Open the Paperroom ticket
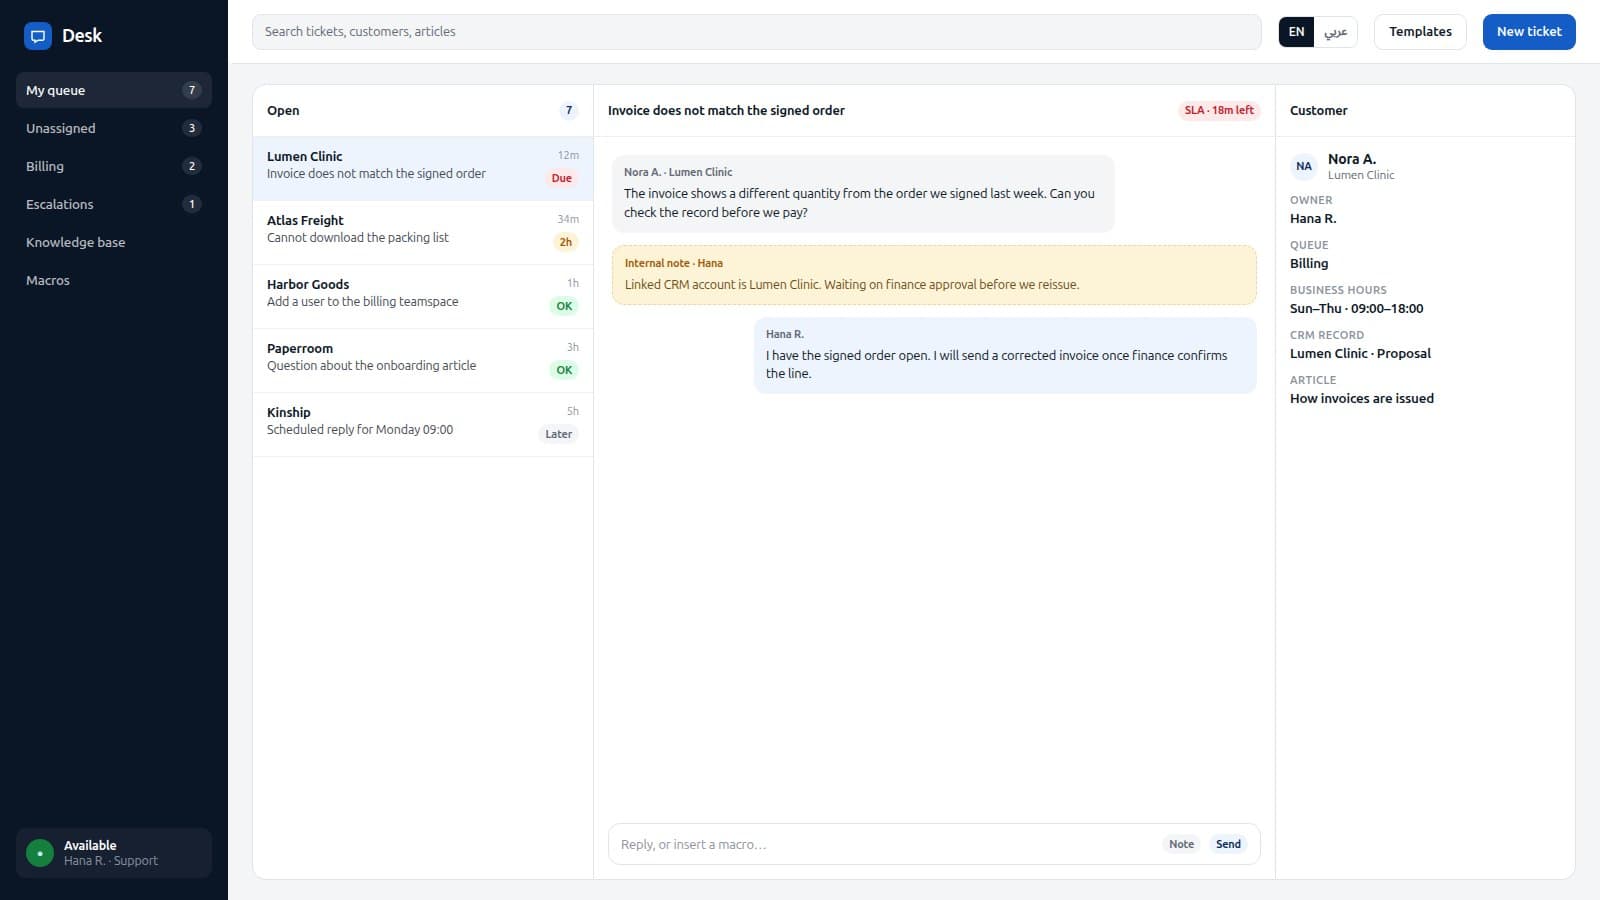Image resolution: width=1600 pixels, height=900 pixels. 423,361
